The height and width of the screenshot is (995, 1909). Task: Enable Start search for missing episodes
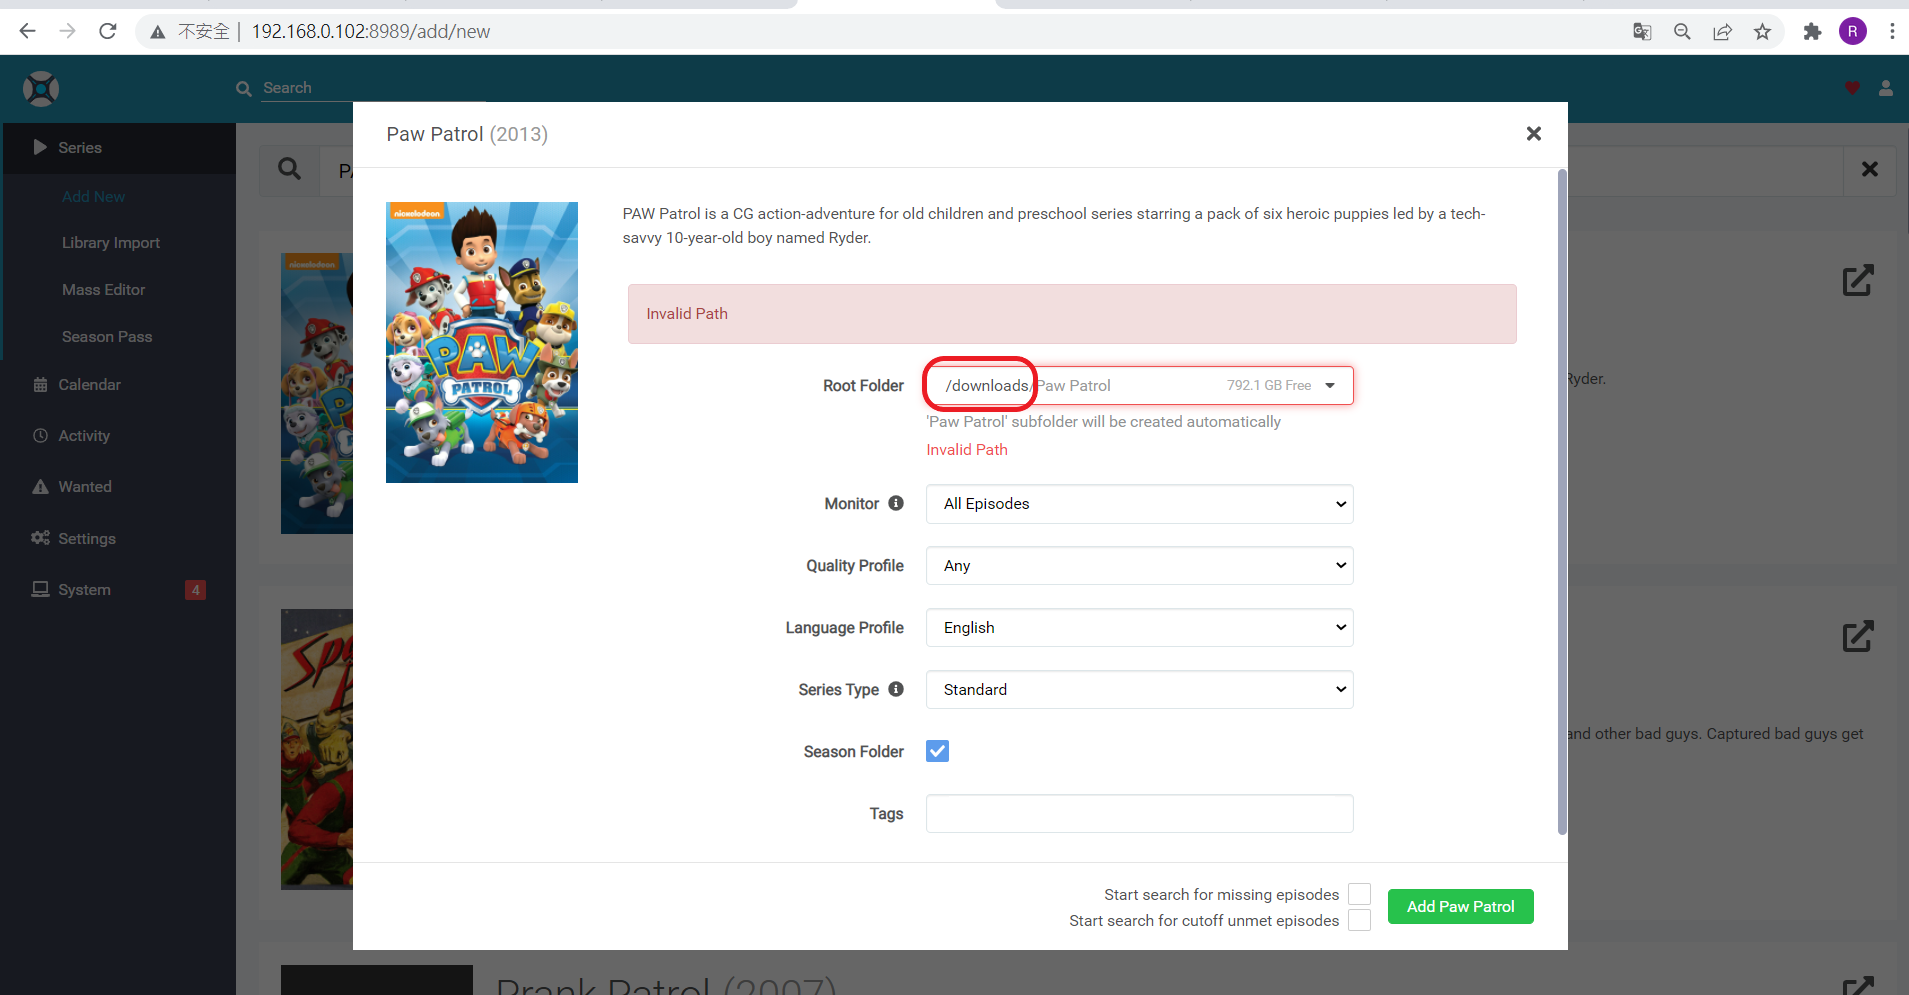[x=1359, y=894]
